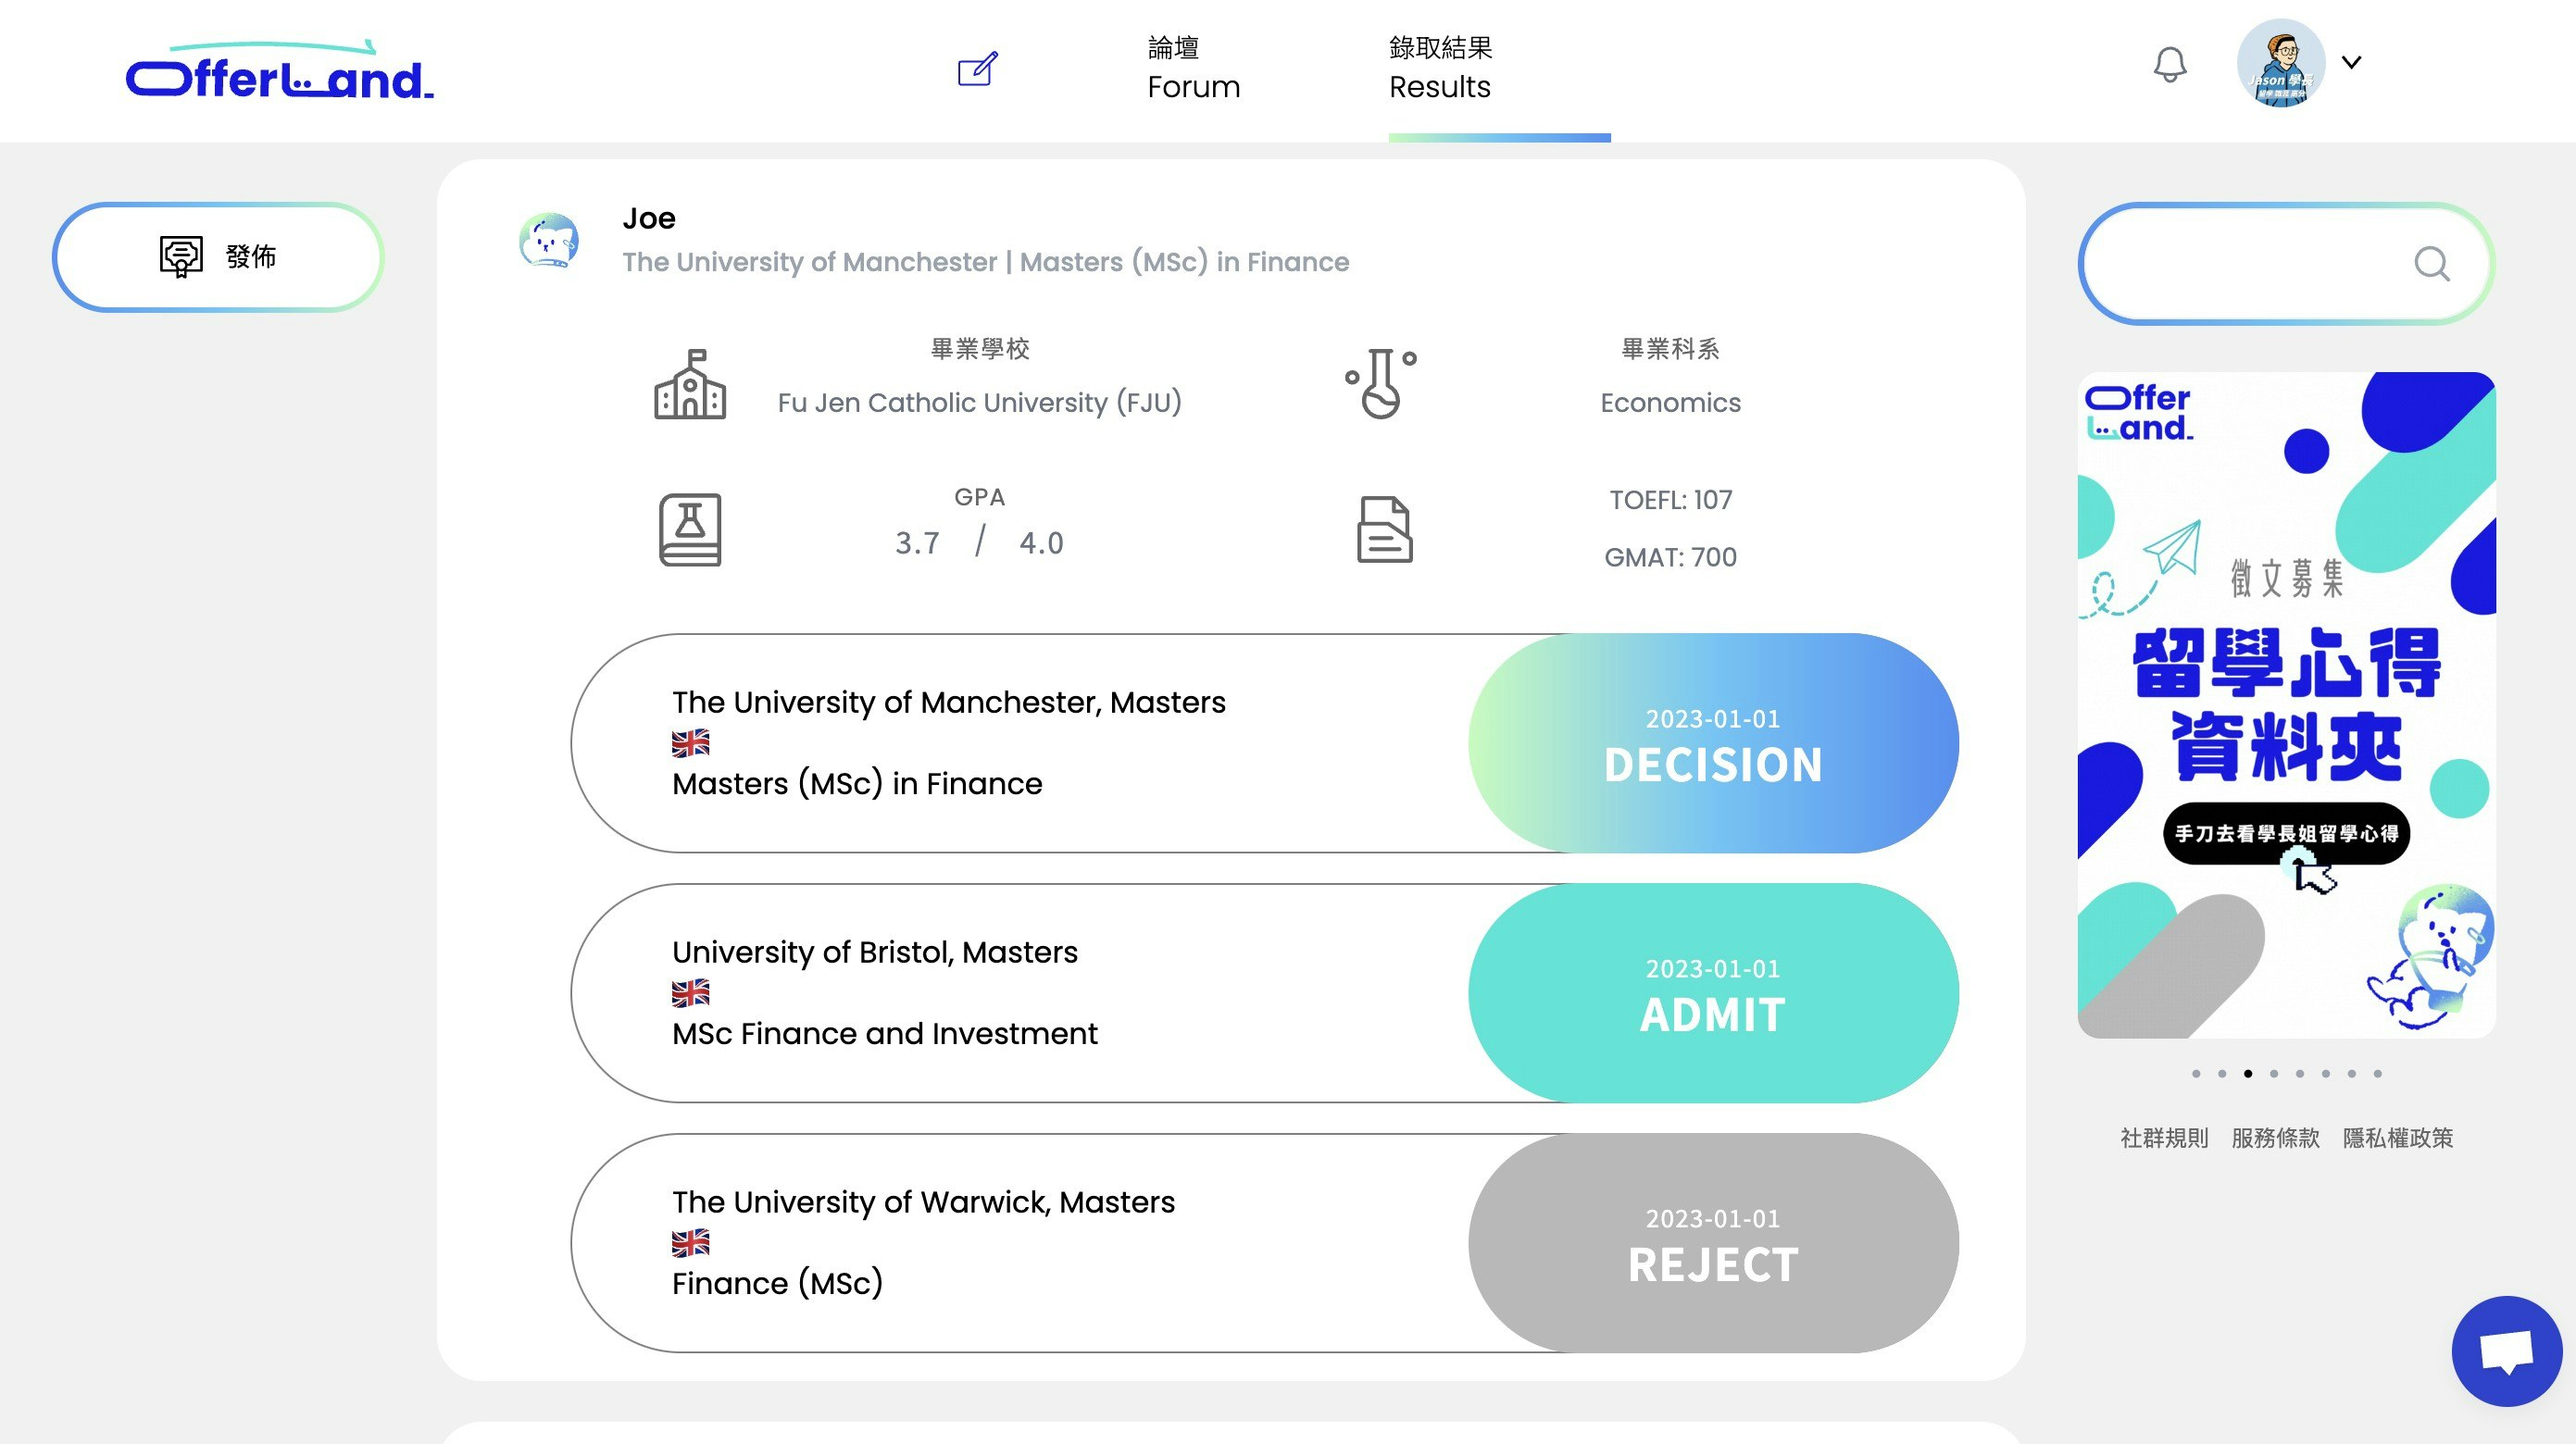Viewport: 2576px width, 1444px height.
Task: Open the notifications bell
Action: [2169, 64]
